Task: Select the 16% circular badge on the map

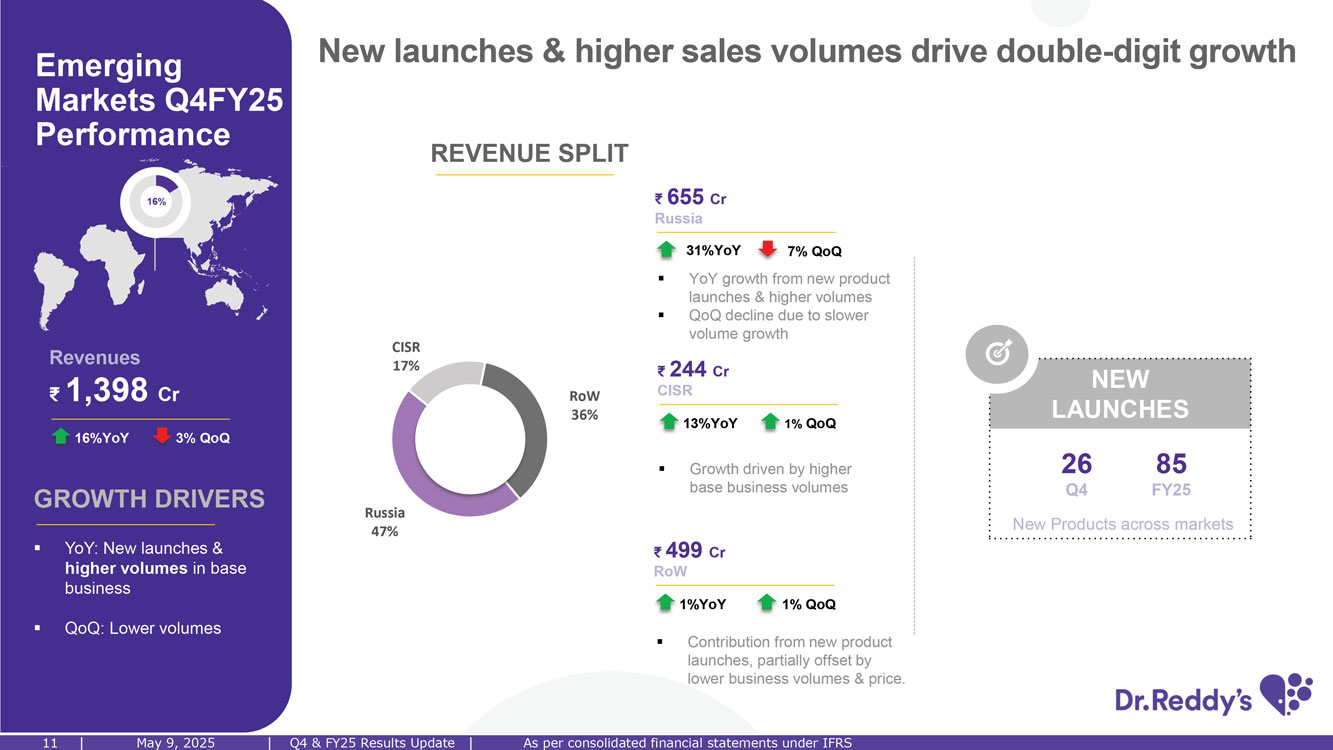Action: [x=156, y=202]
